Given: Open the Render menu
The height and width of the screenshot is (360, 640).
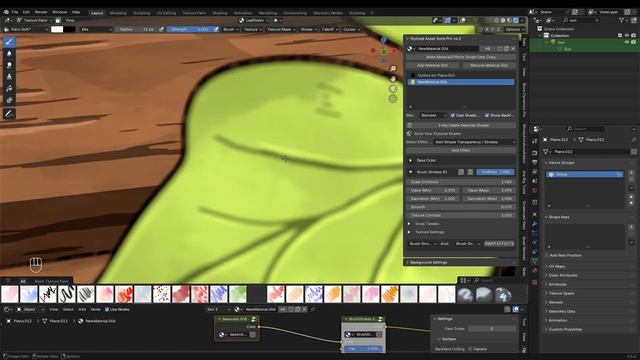Looking at the screenshot, I should tap(41, 12).
